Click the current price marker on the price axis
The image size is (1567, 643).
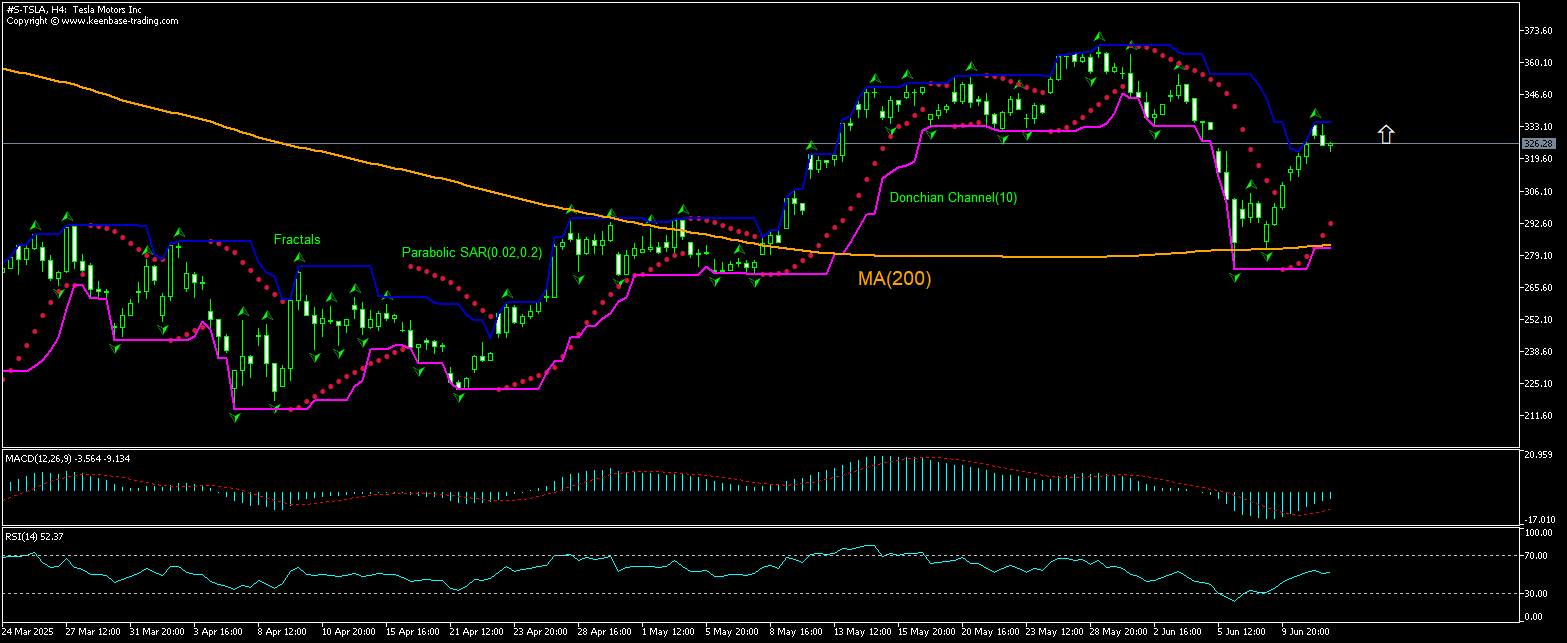click(1536, 144)
